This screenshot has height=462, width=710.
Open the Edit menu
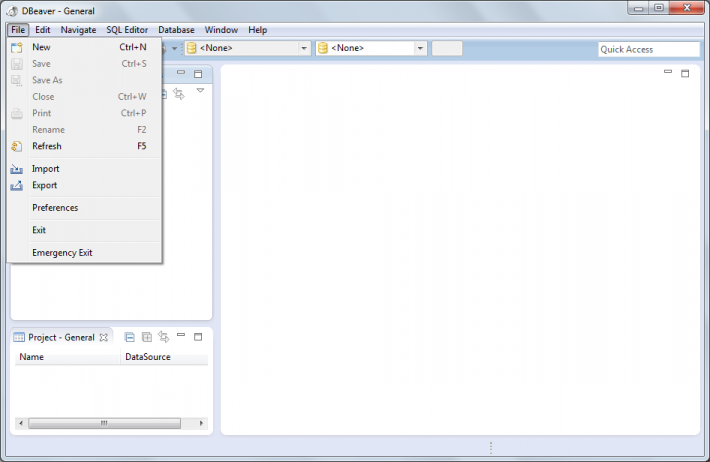(43, 30)
